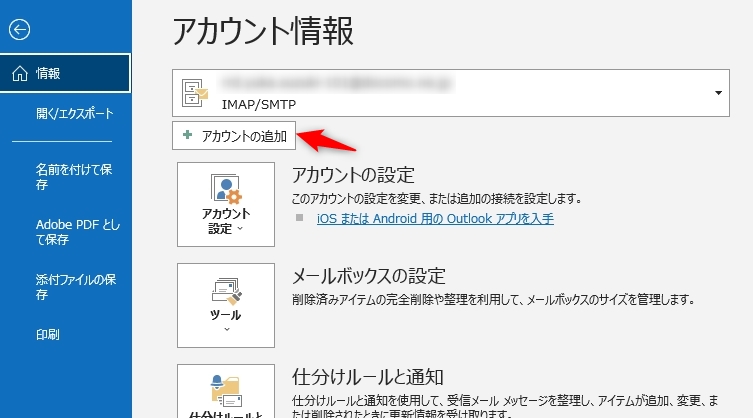
Task: Click the home icon beside 情報
Action: pos(18,73)
